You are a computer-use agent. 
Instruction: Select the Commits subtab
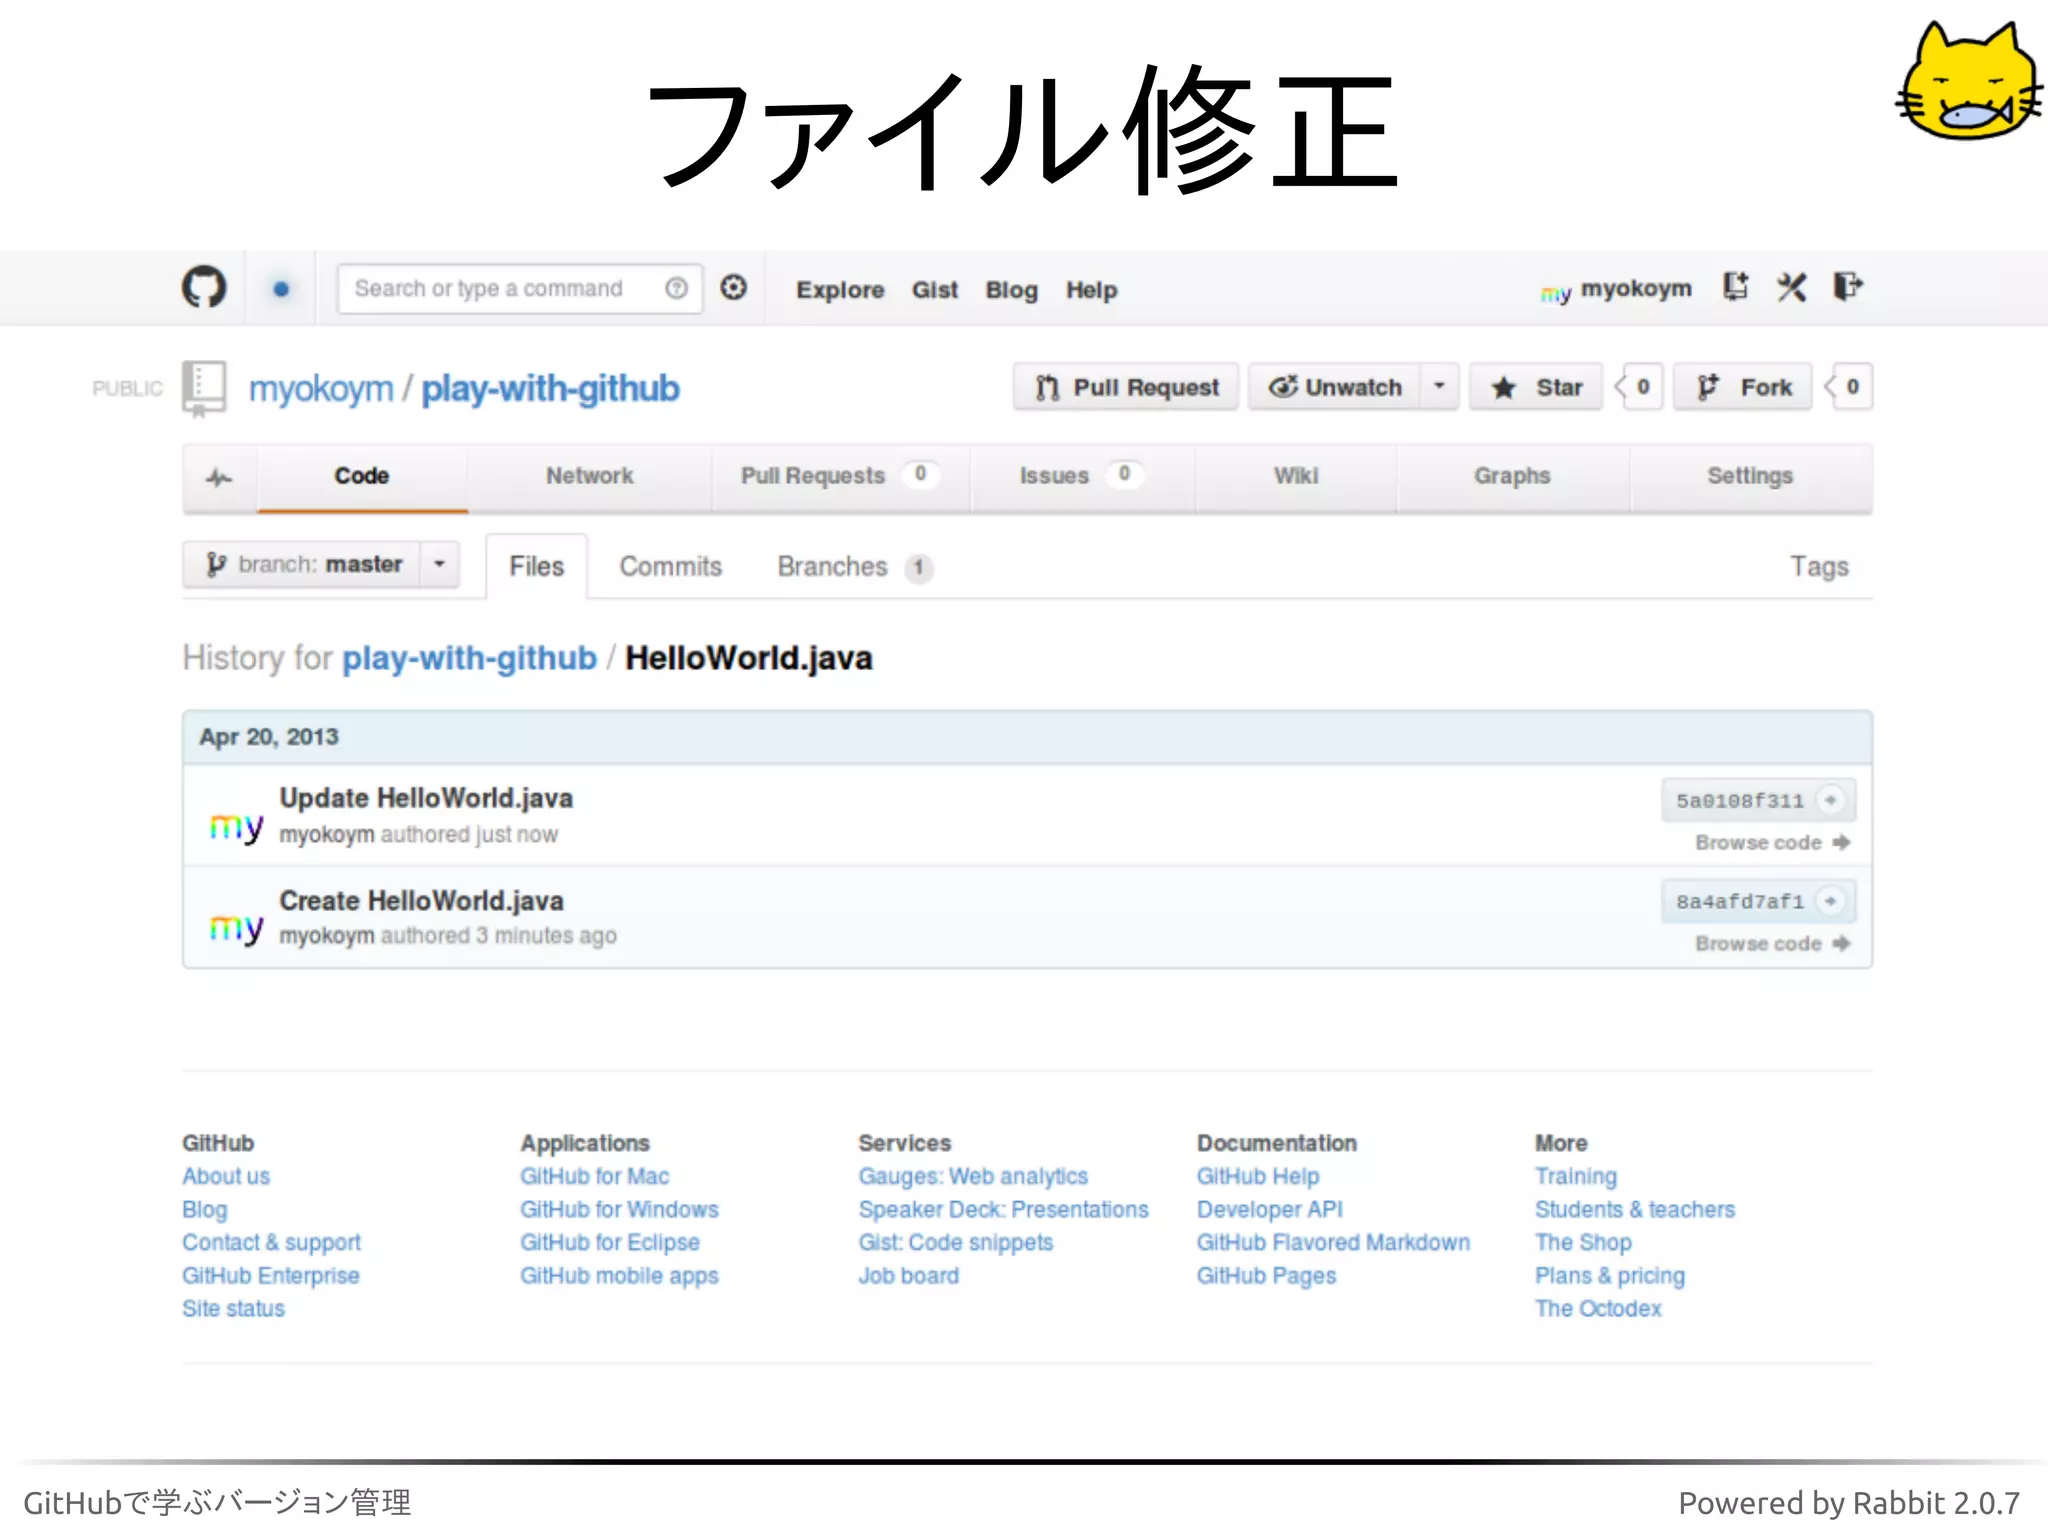(x=670, y=567)
